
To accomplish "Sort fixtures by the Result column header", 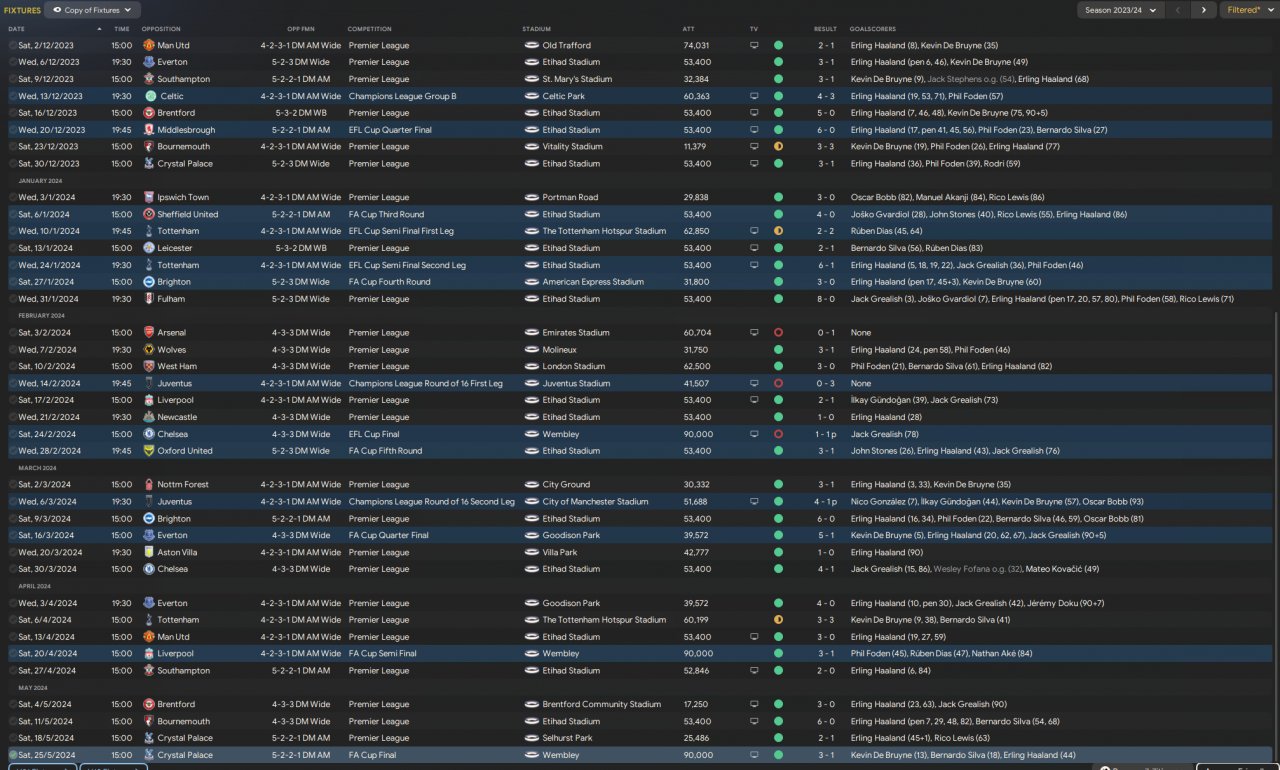I will pos(825,29).
